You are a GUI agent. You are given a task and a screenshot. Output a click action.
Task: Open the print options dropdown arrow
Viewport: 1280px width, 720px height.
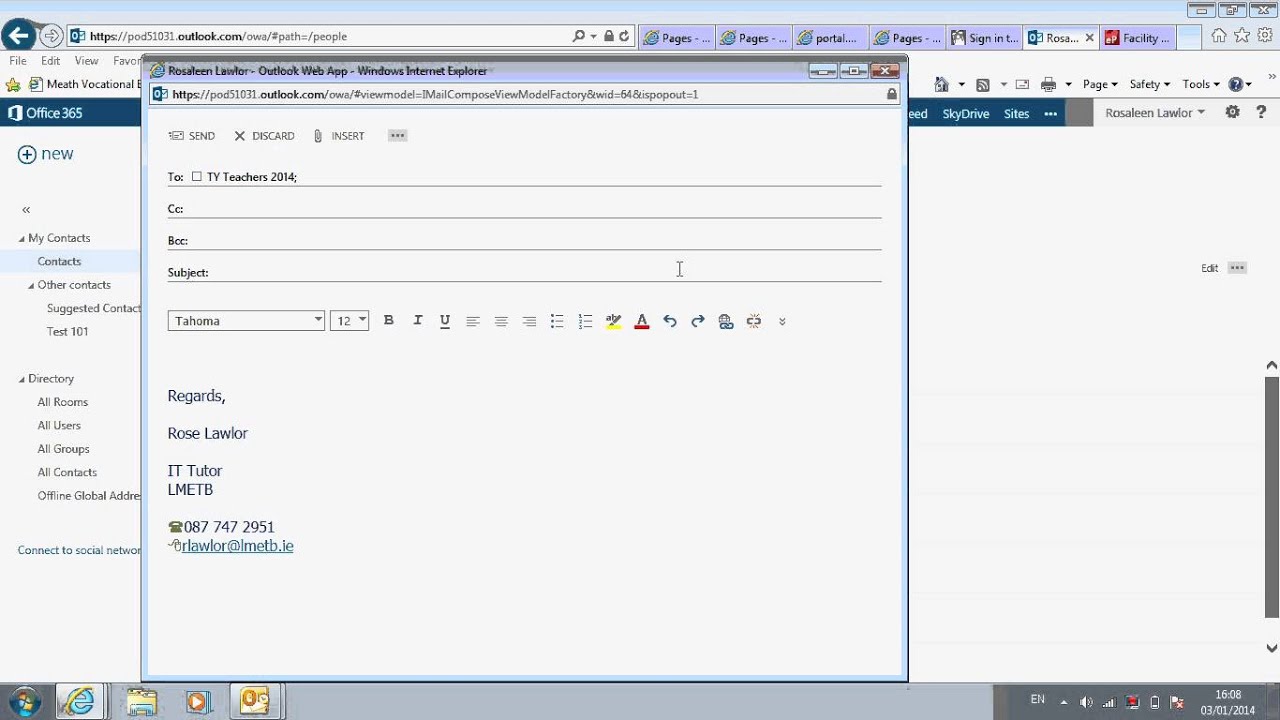point(1068,85)
